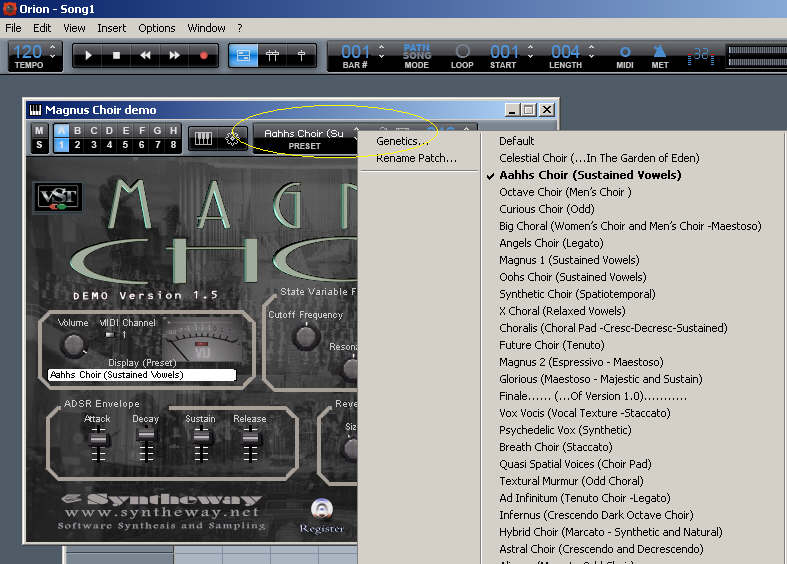The width and height of the screenshot is (787, 564).
Task: Select Astral Choir preset
Action: click(601, 549)
